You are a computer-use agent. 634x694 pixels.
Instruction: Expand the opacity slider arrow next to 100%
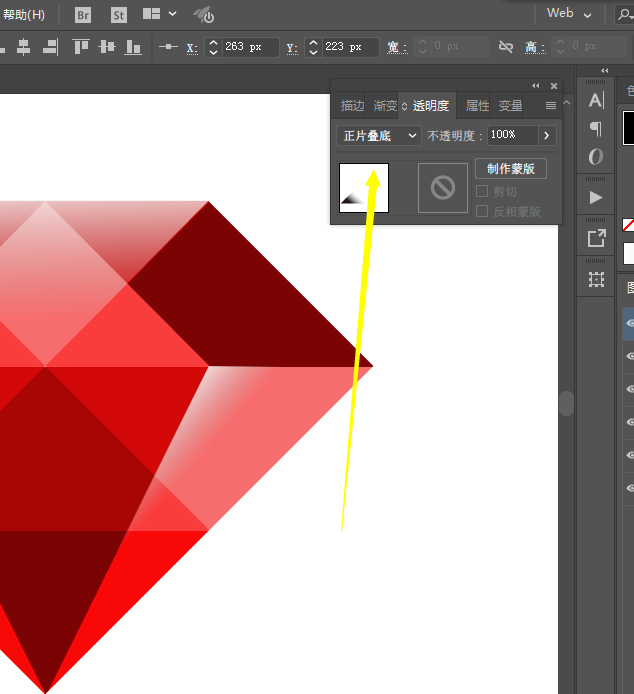tap(546, 135)
